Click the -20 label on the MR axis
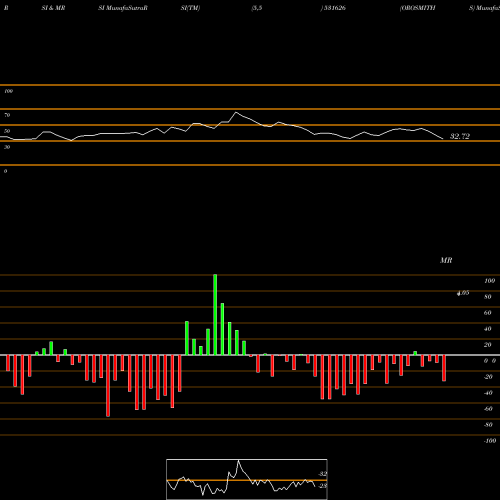Image resolution: width=500 pixels, height=500 pixels. point(488,377)
